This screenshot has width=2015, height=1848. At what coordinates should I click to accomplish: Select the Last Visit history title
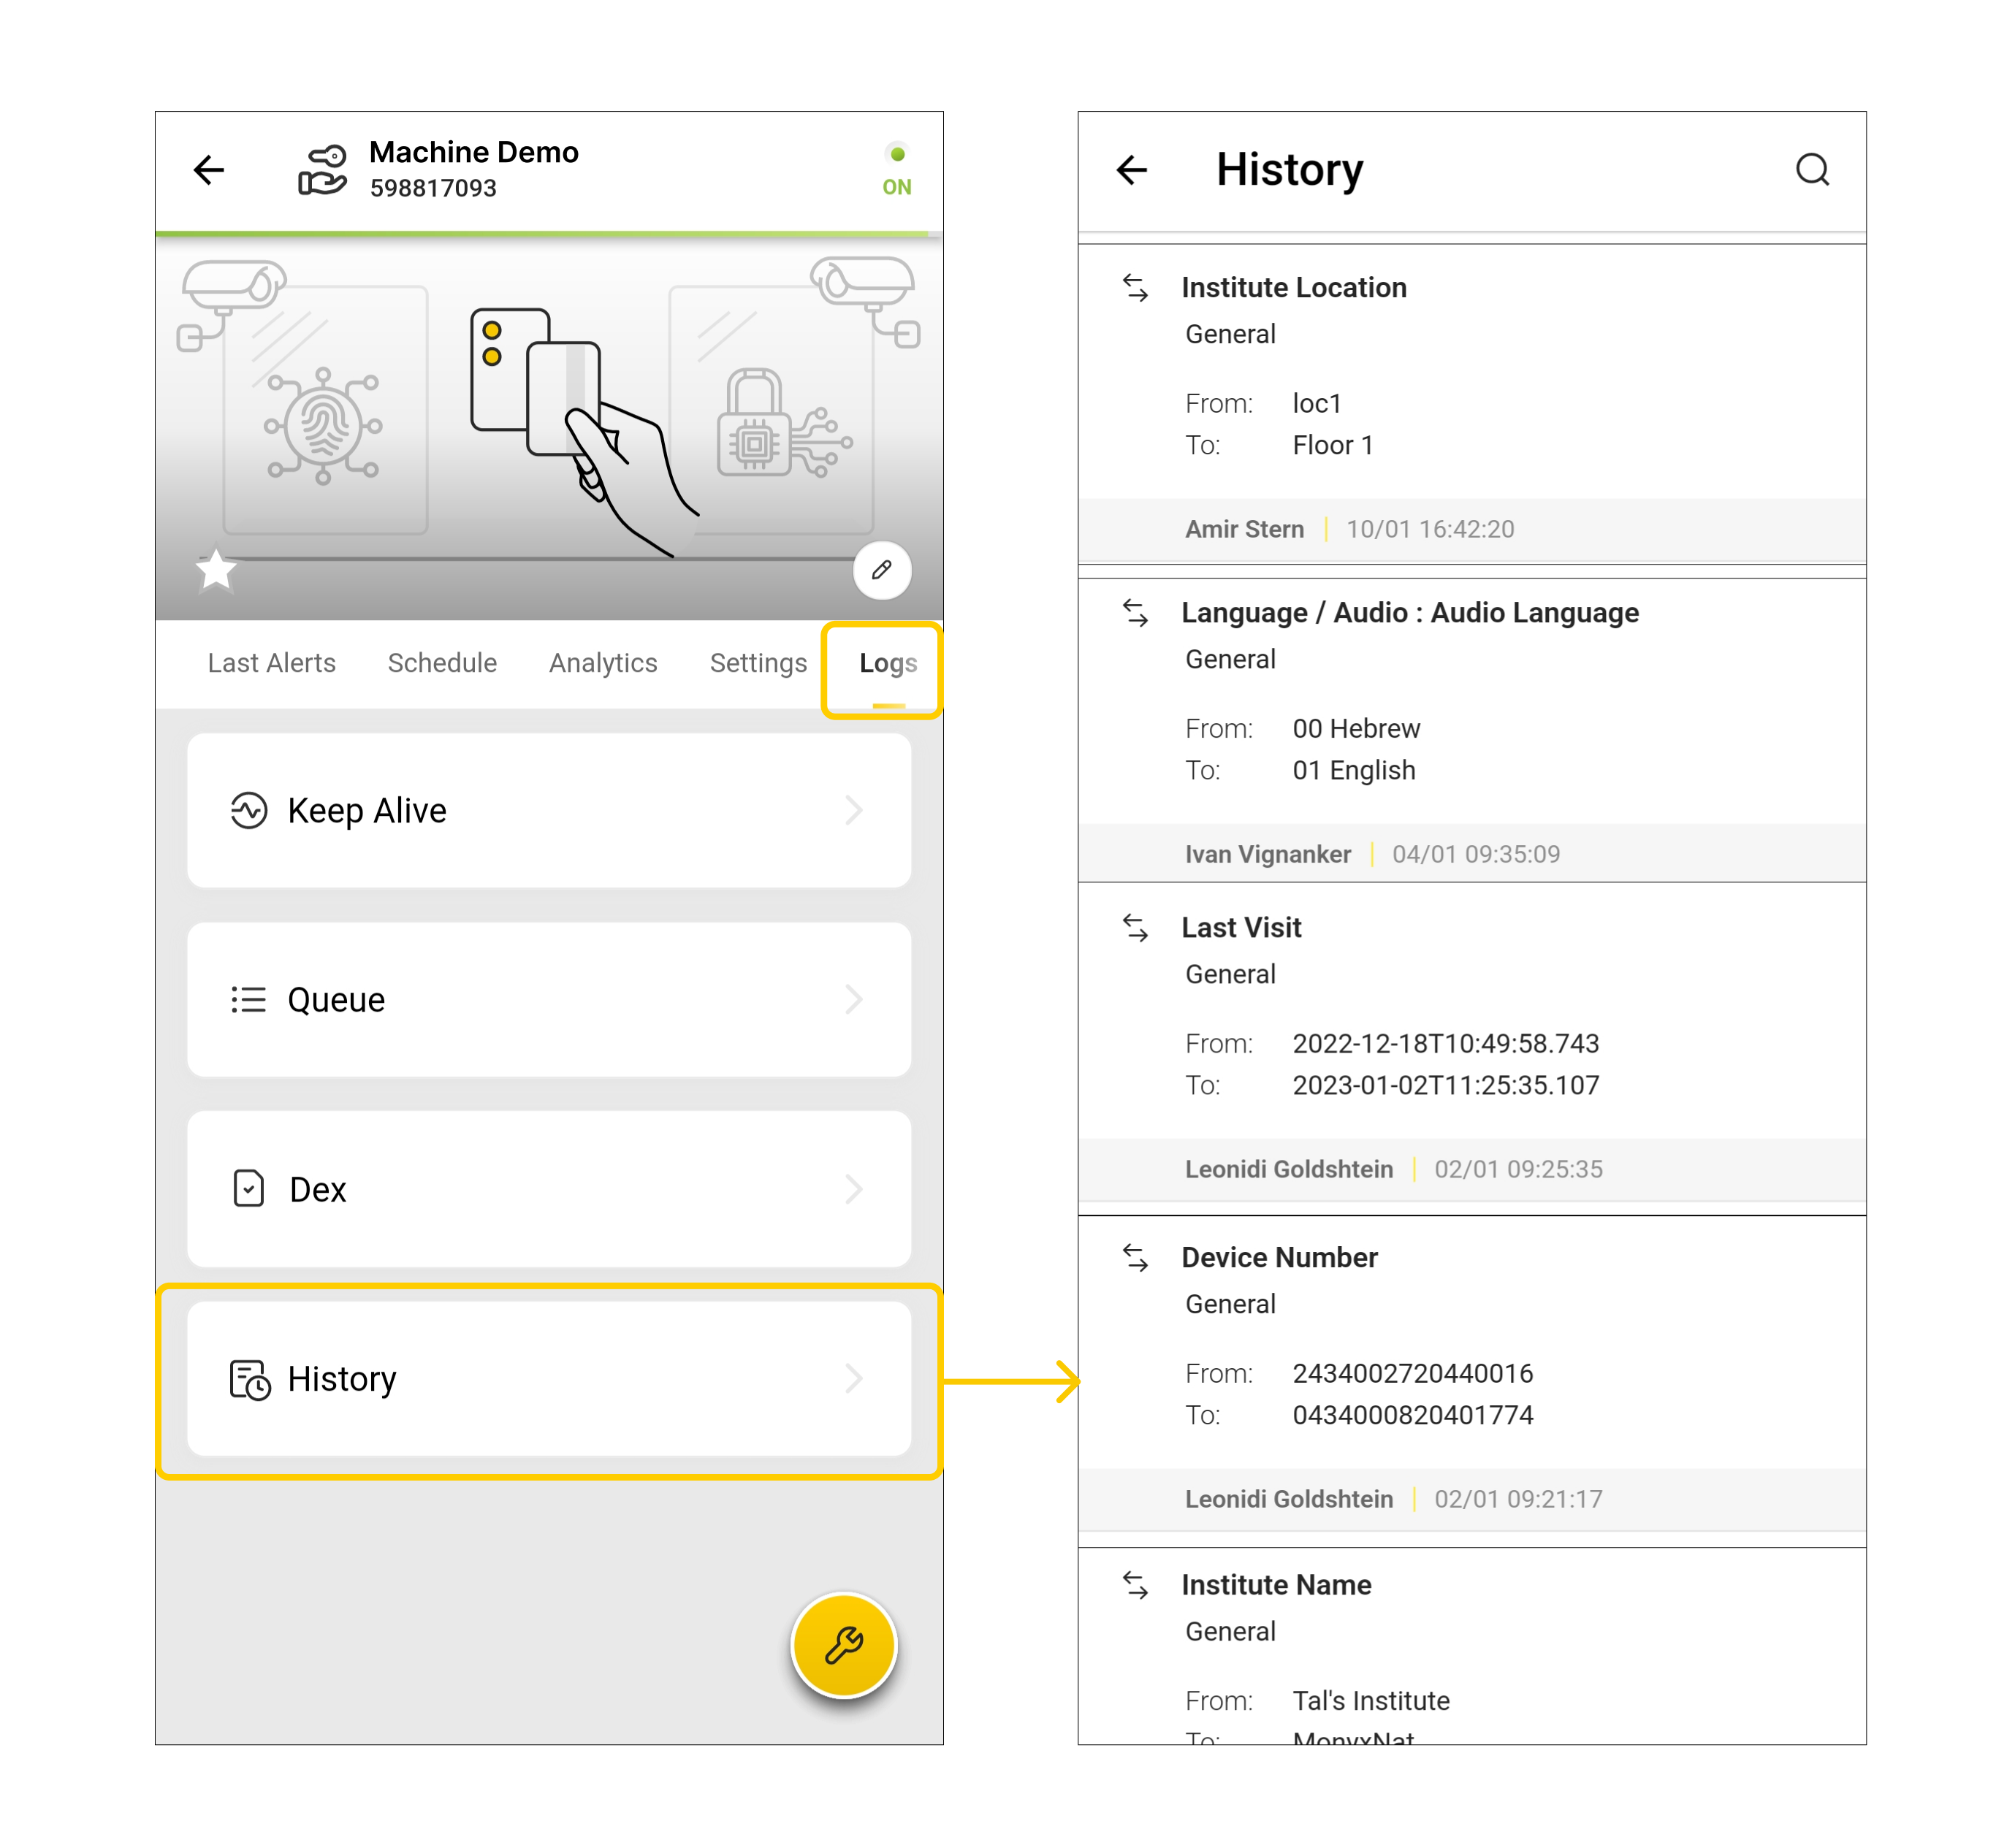(x=1241, y=928)
